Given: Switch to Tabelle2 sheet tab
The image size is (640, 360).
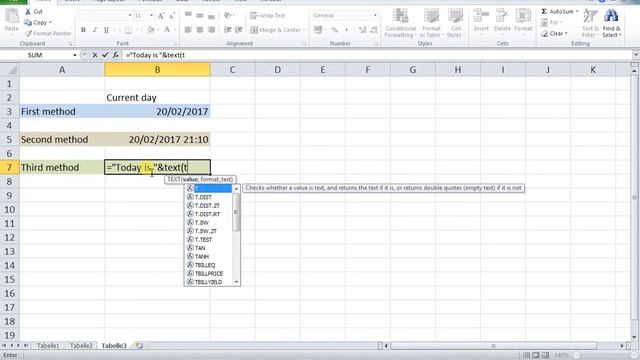Looking at the screenshot, I should click(81, 346).
